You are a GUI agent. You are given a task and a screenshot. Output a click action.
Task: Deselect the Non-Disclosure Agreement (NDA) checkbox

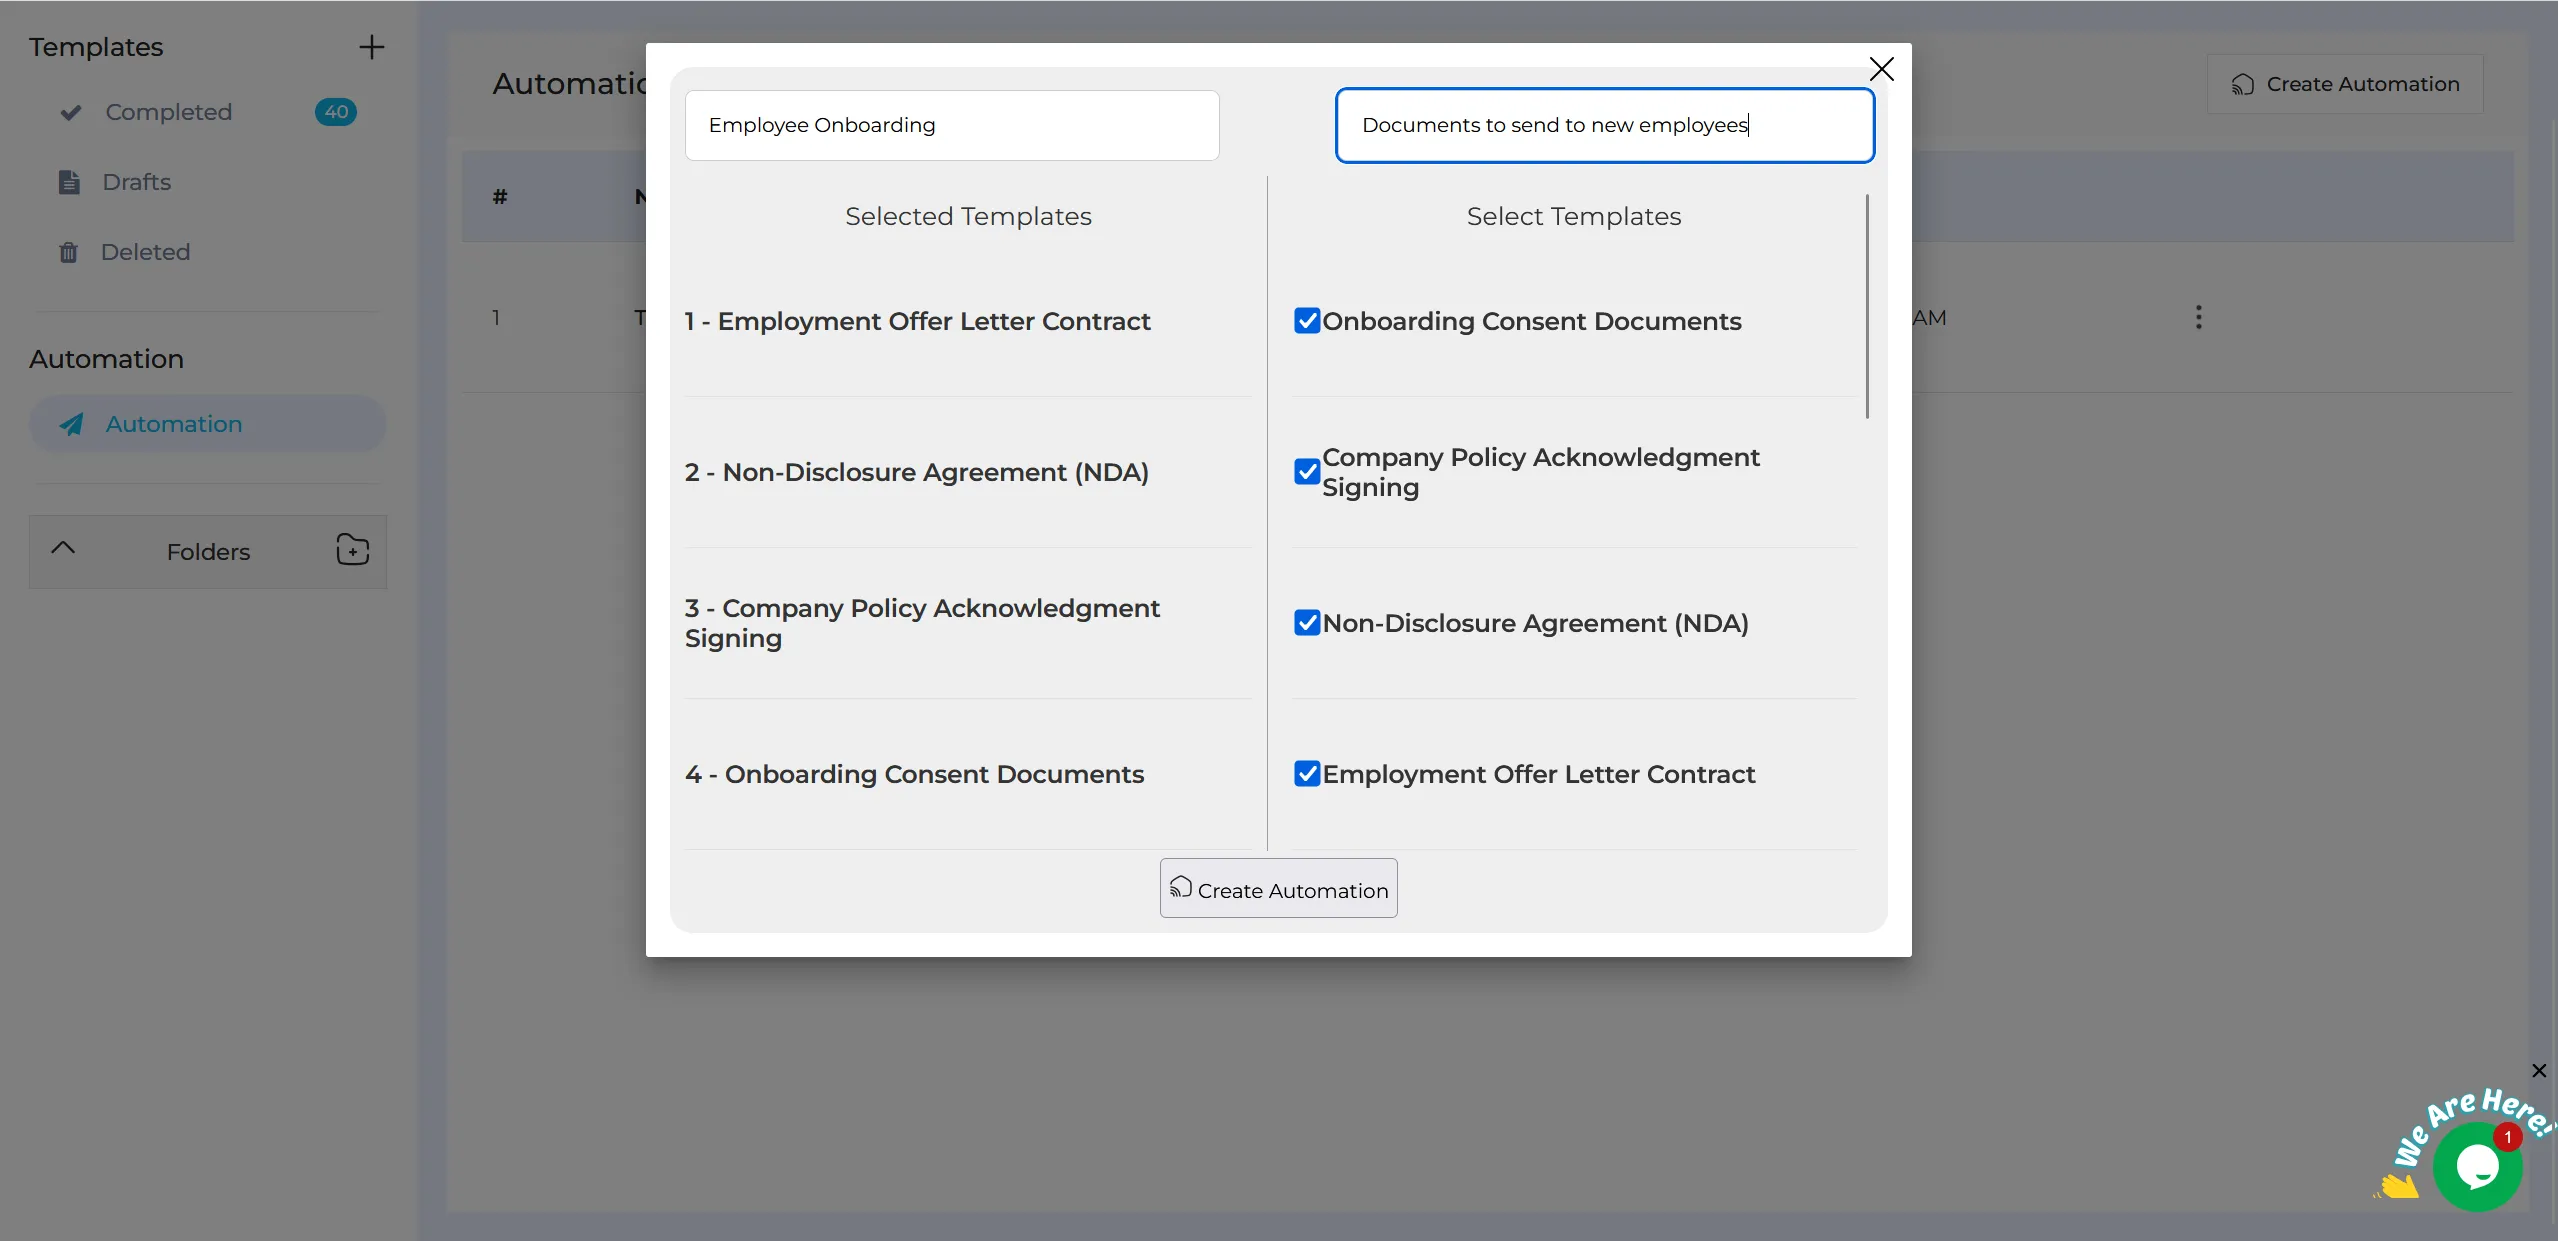[x=1307, y=623]
